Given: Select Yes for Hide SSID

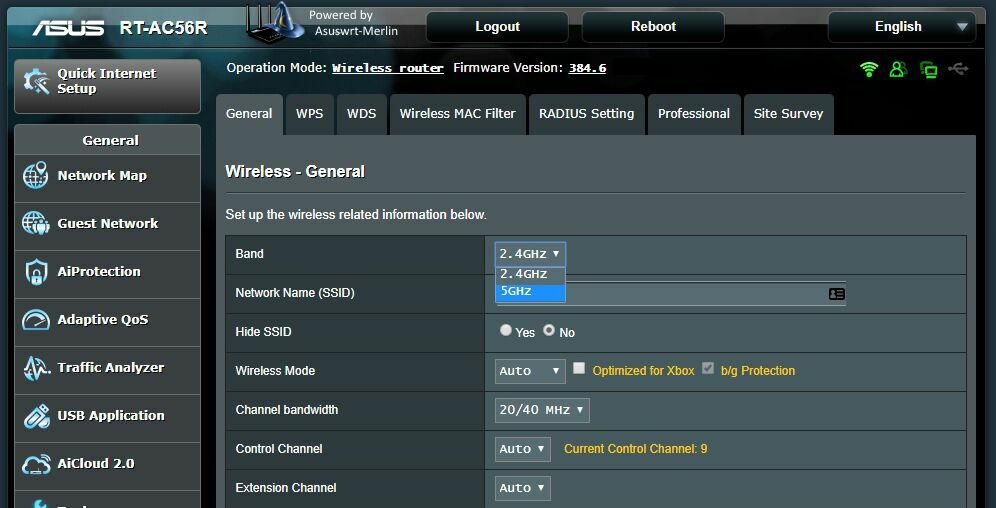Looking at the screenshot, I should click(x=506, y=330).
